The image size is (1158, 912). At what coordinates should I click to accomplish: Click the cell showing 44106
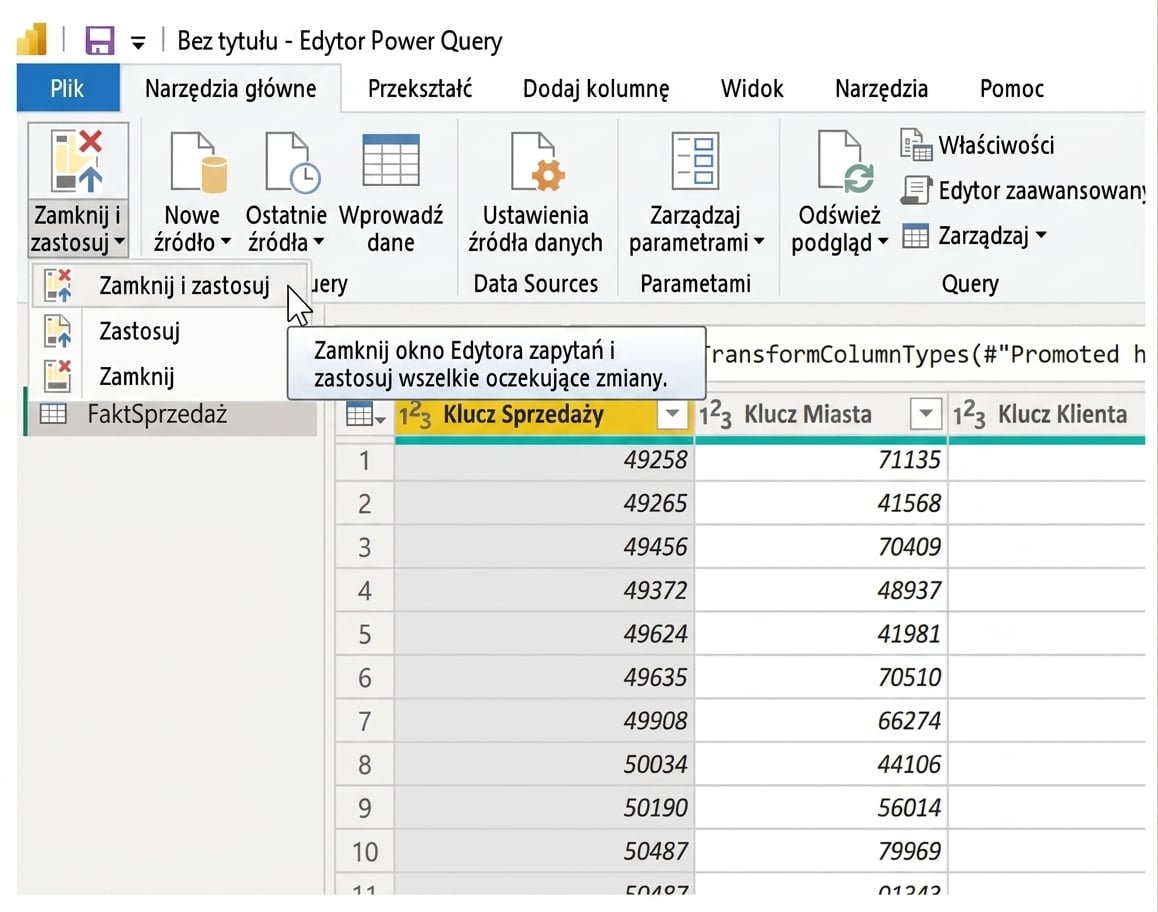click(x=821, y=765)
